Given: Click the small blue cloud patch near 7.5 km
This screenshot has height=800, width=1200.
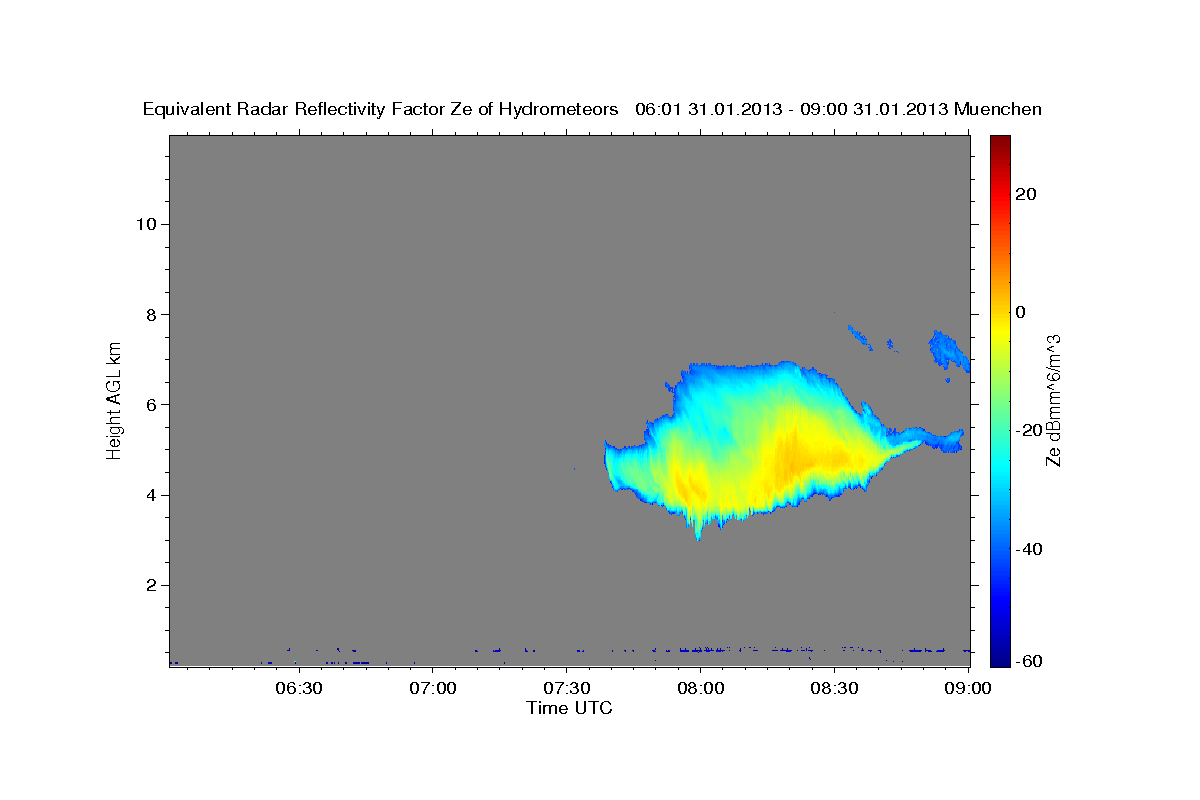Looking at the screenshot, I should [948, 349].
